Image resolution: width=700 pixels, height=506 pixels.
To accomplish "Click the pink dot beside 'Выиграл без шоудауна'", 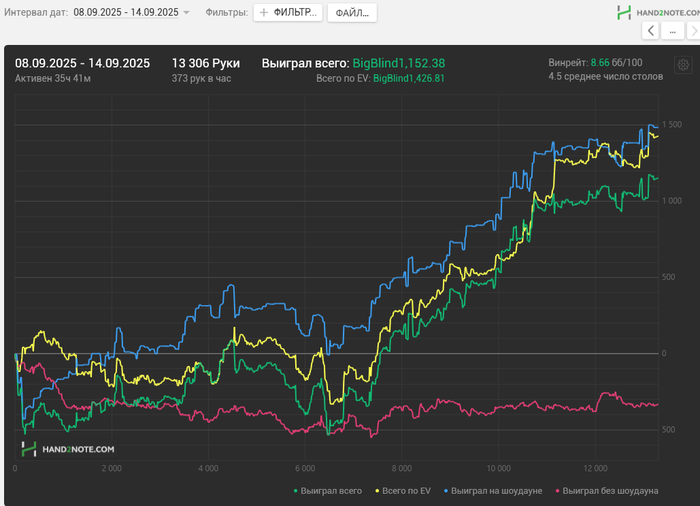I will [558, 491].
